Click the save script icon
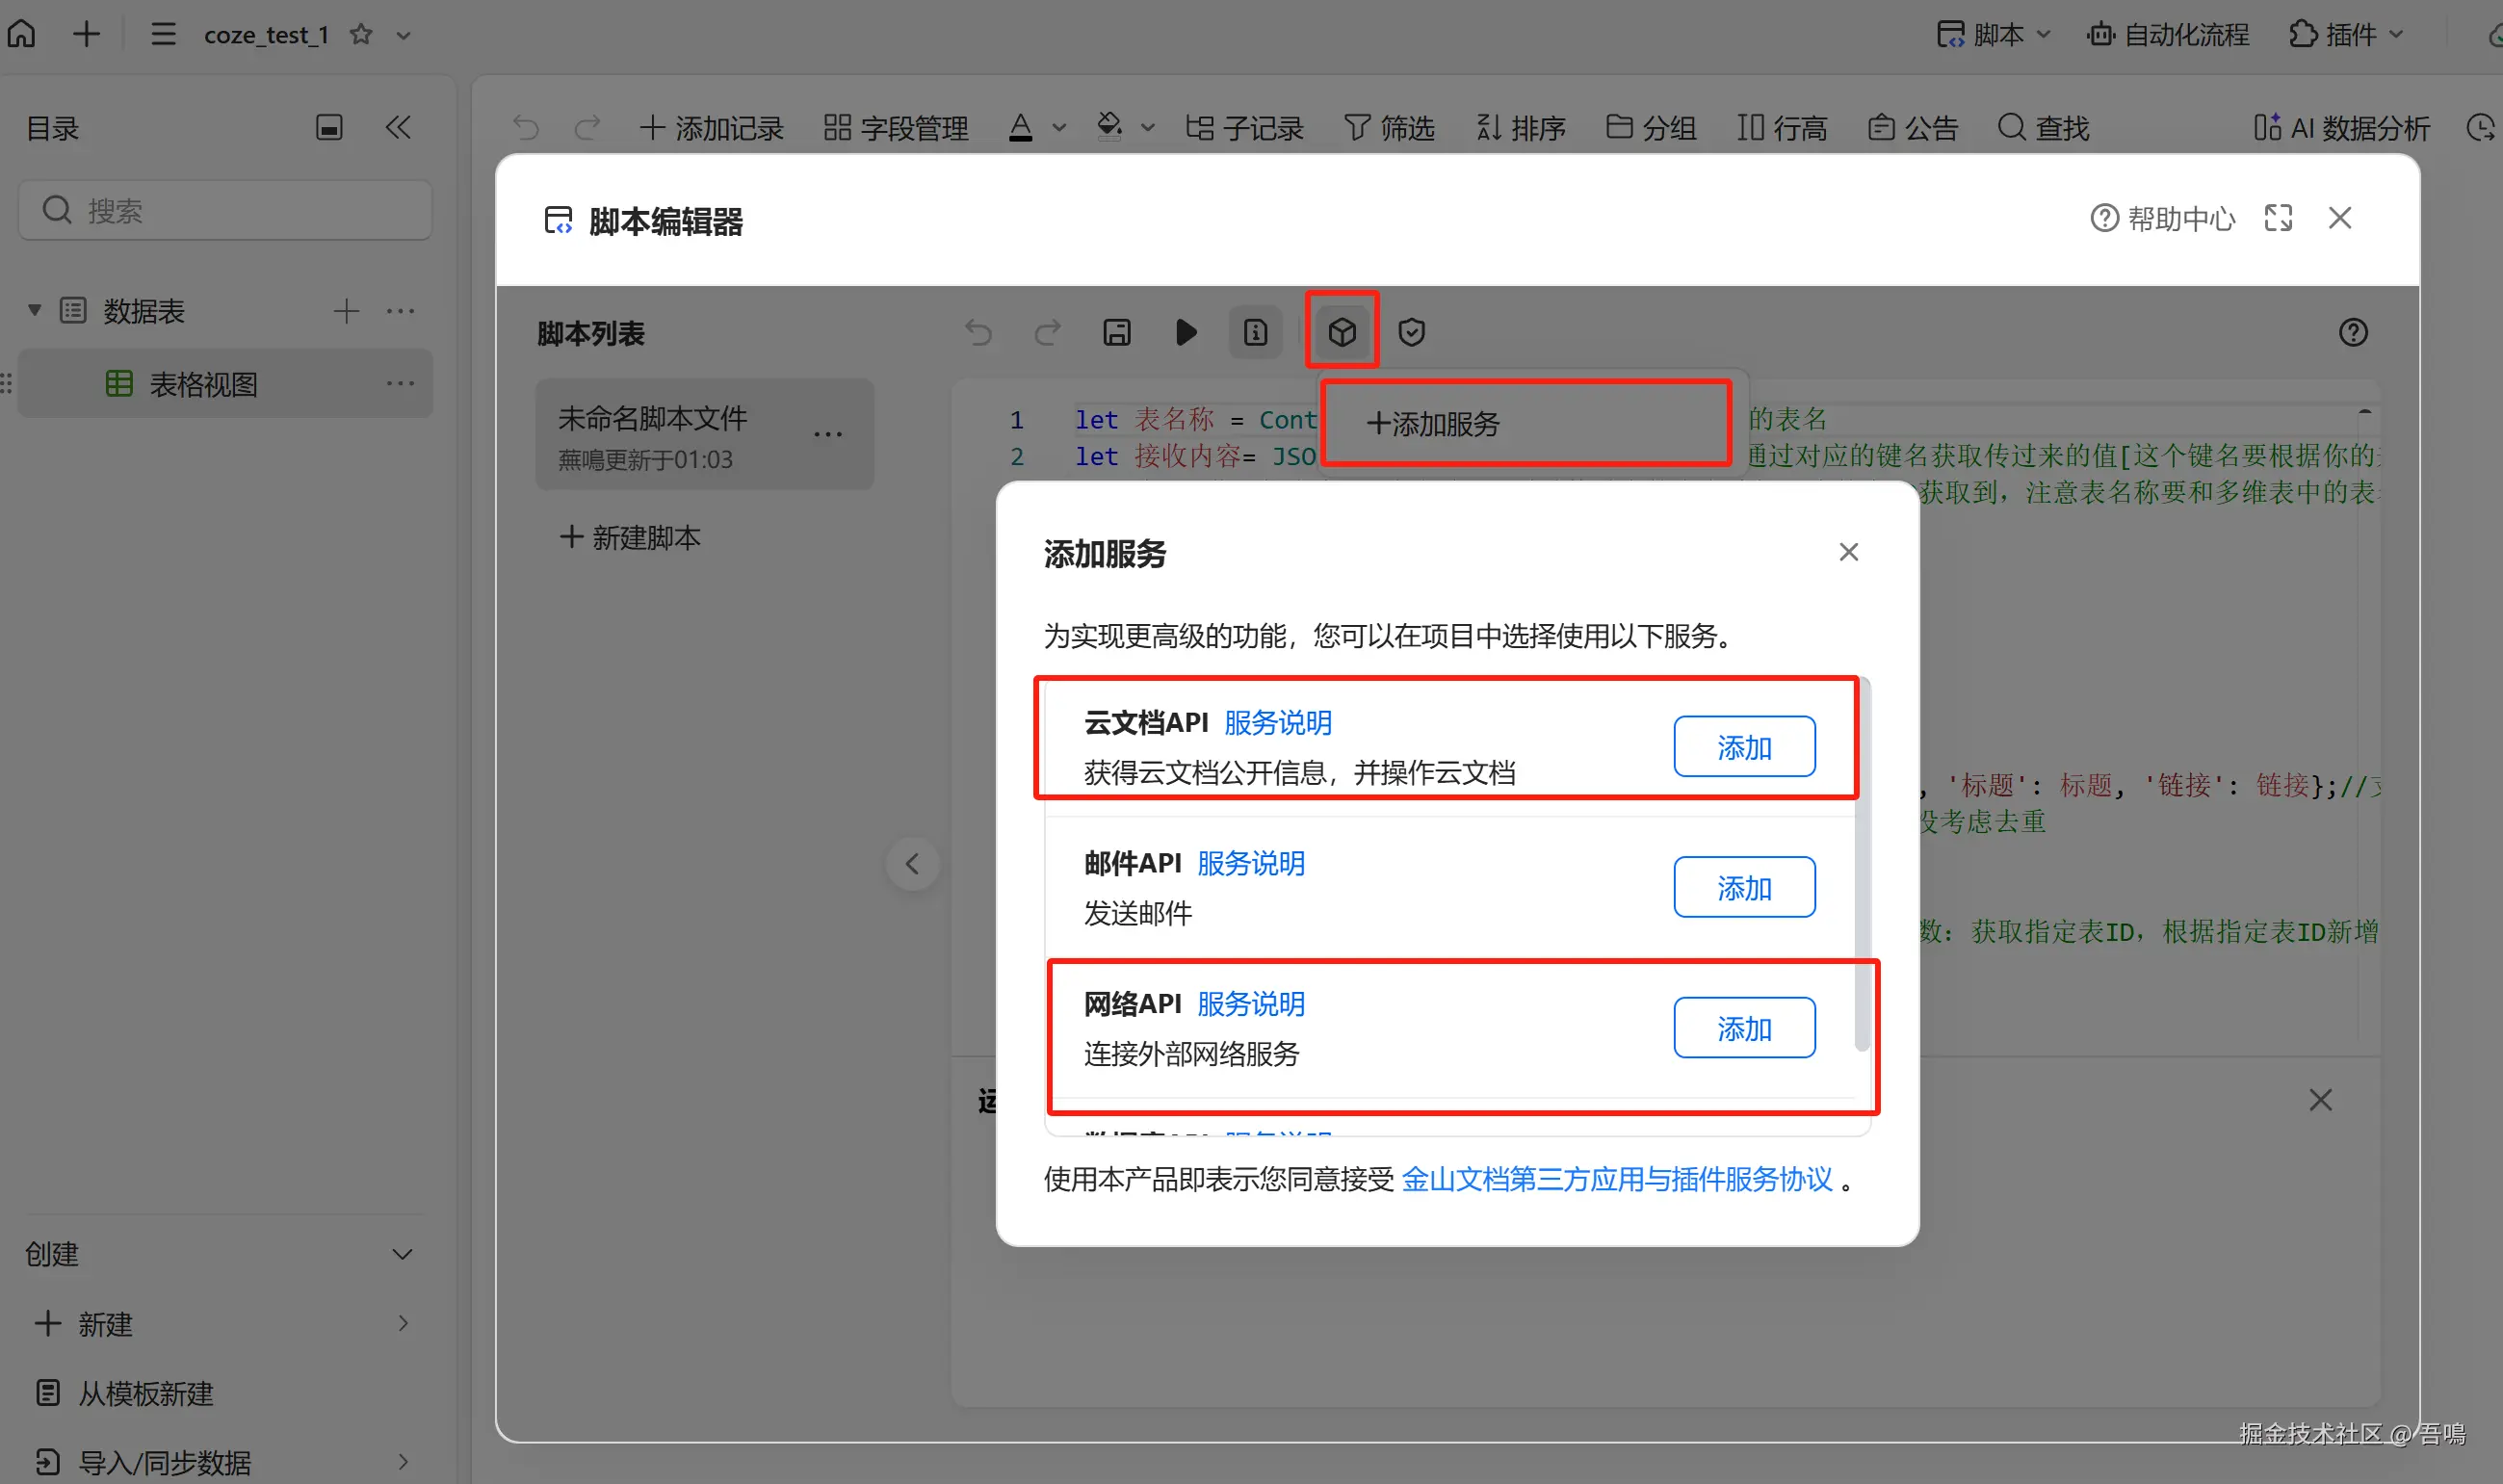The width and height of the screenshot is (2503, 1484). (x=1116, y=332)
